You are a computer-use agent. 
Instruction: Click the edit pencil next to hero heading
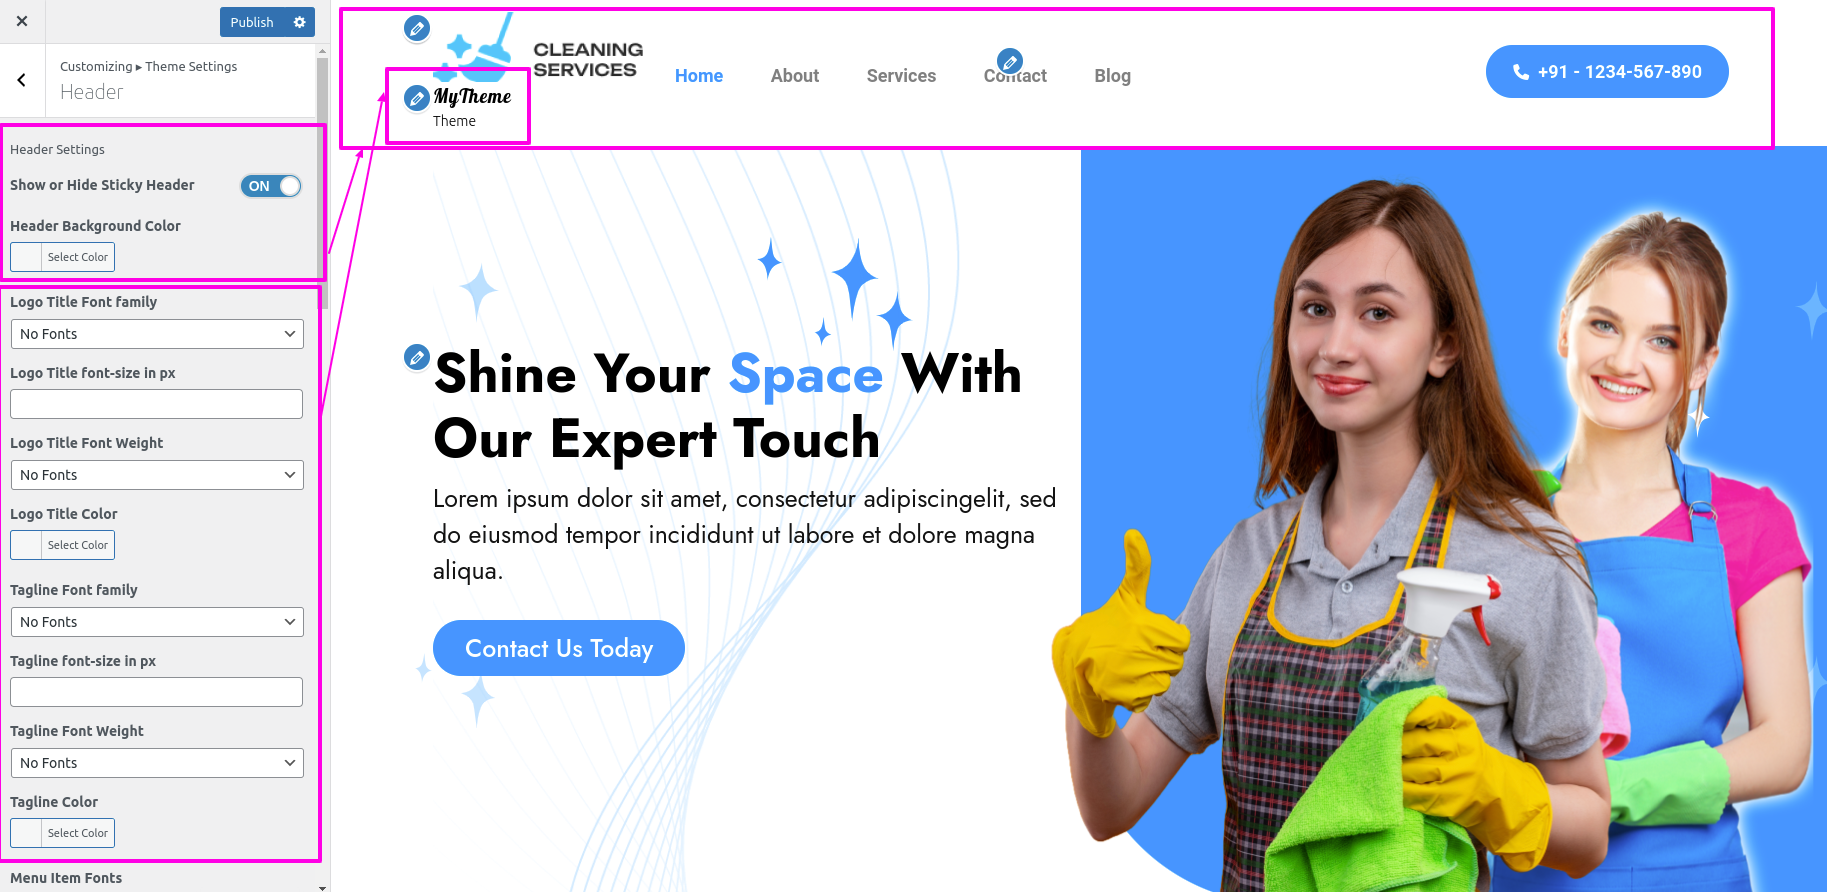click(417, 356)
